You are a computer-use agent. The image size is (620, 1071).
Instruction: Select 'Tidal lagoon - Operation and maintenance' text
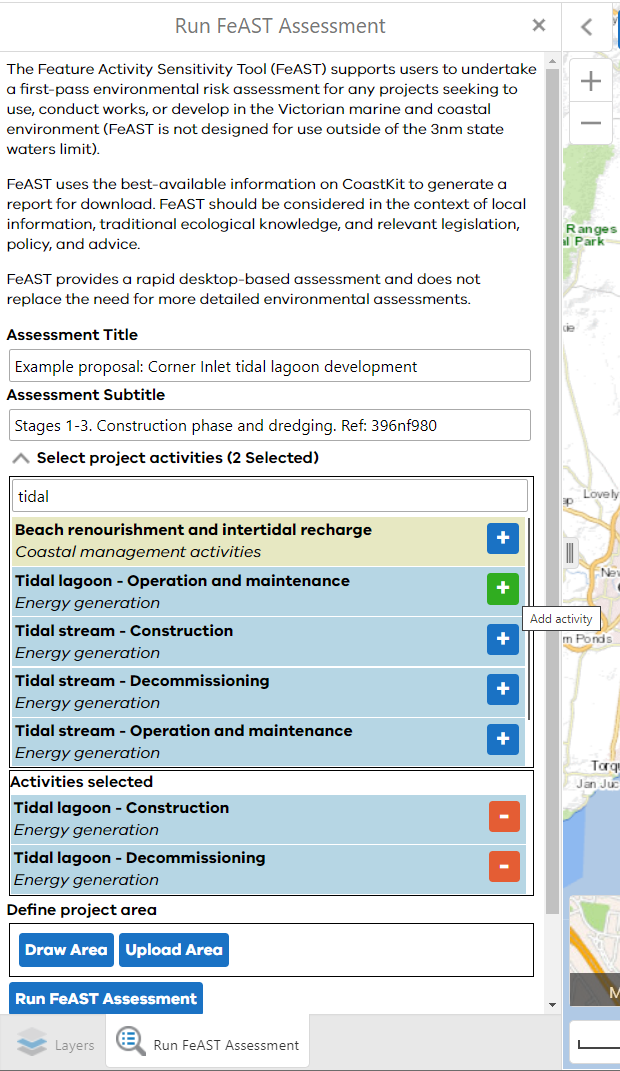[x=182, y=581]
